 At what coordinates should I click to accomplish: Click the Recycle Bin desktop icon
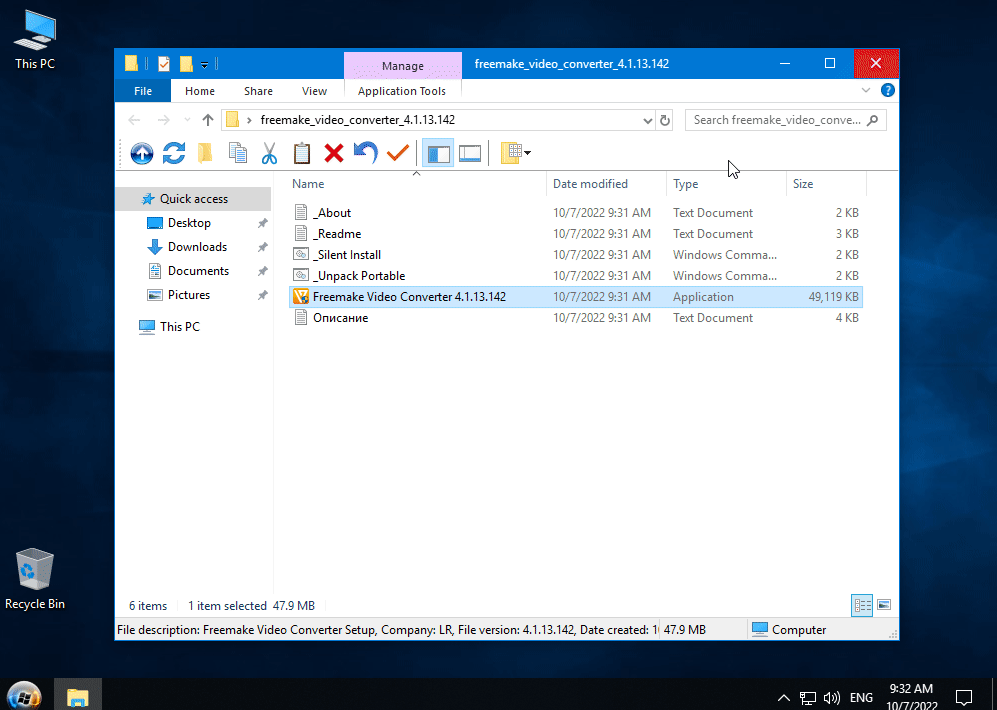(x=35, y=579)
